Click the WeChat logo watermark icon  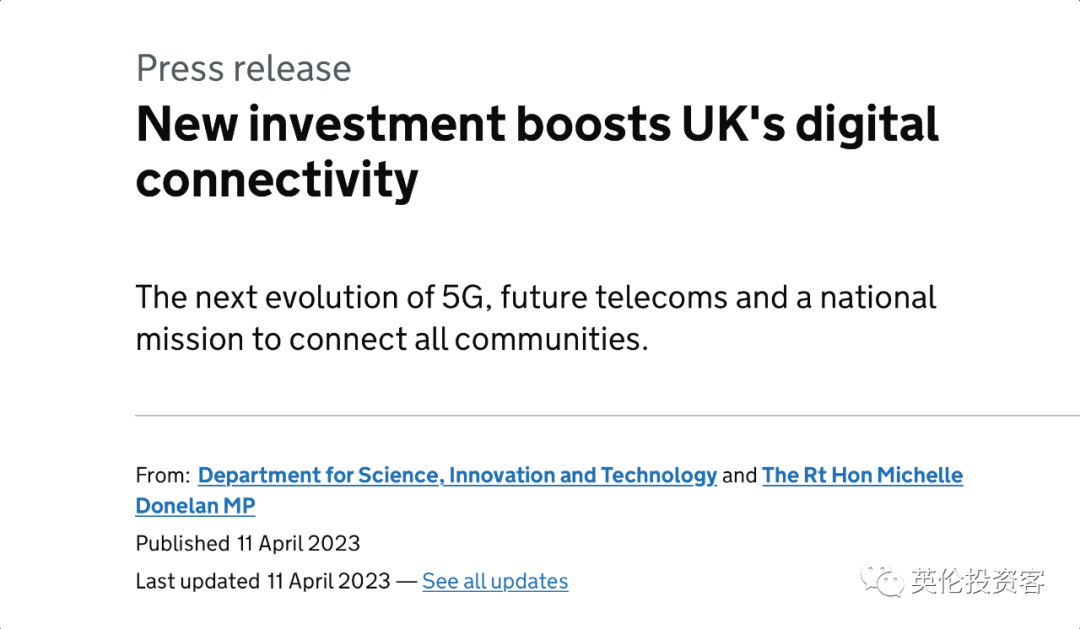[x=881, y=581]
